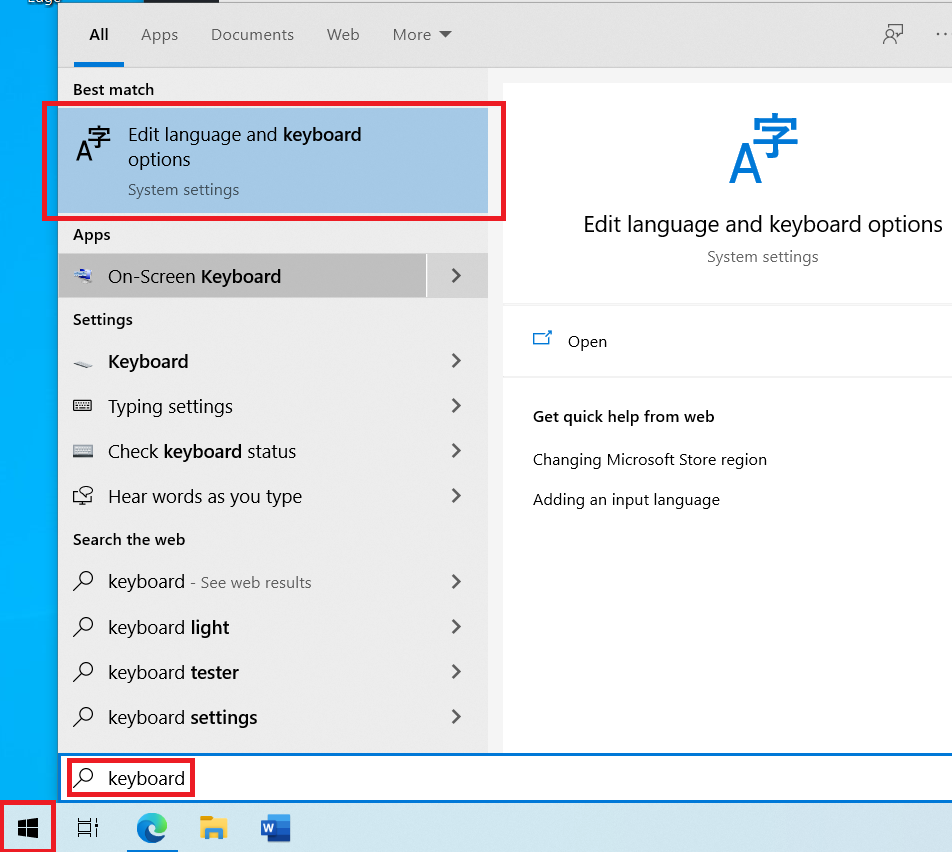This screenshot has height=852, width=952.
Task: Launch Microsoft Edge from the taskbar
Action: click(x=152, y=827)
